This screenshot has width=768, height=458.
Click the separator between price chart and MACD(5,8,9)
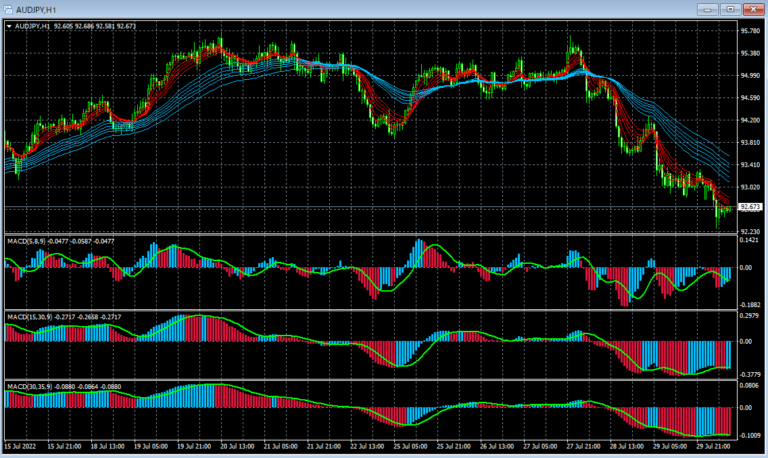click(368, 234)
